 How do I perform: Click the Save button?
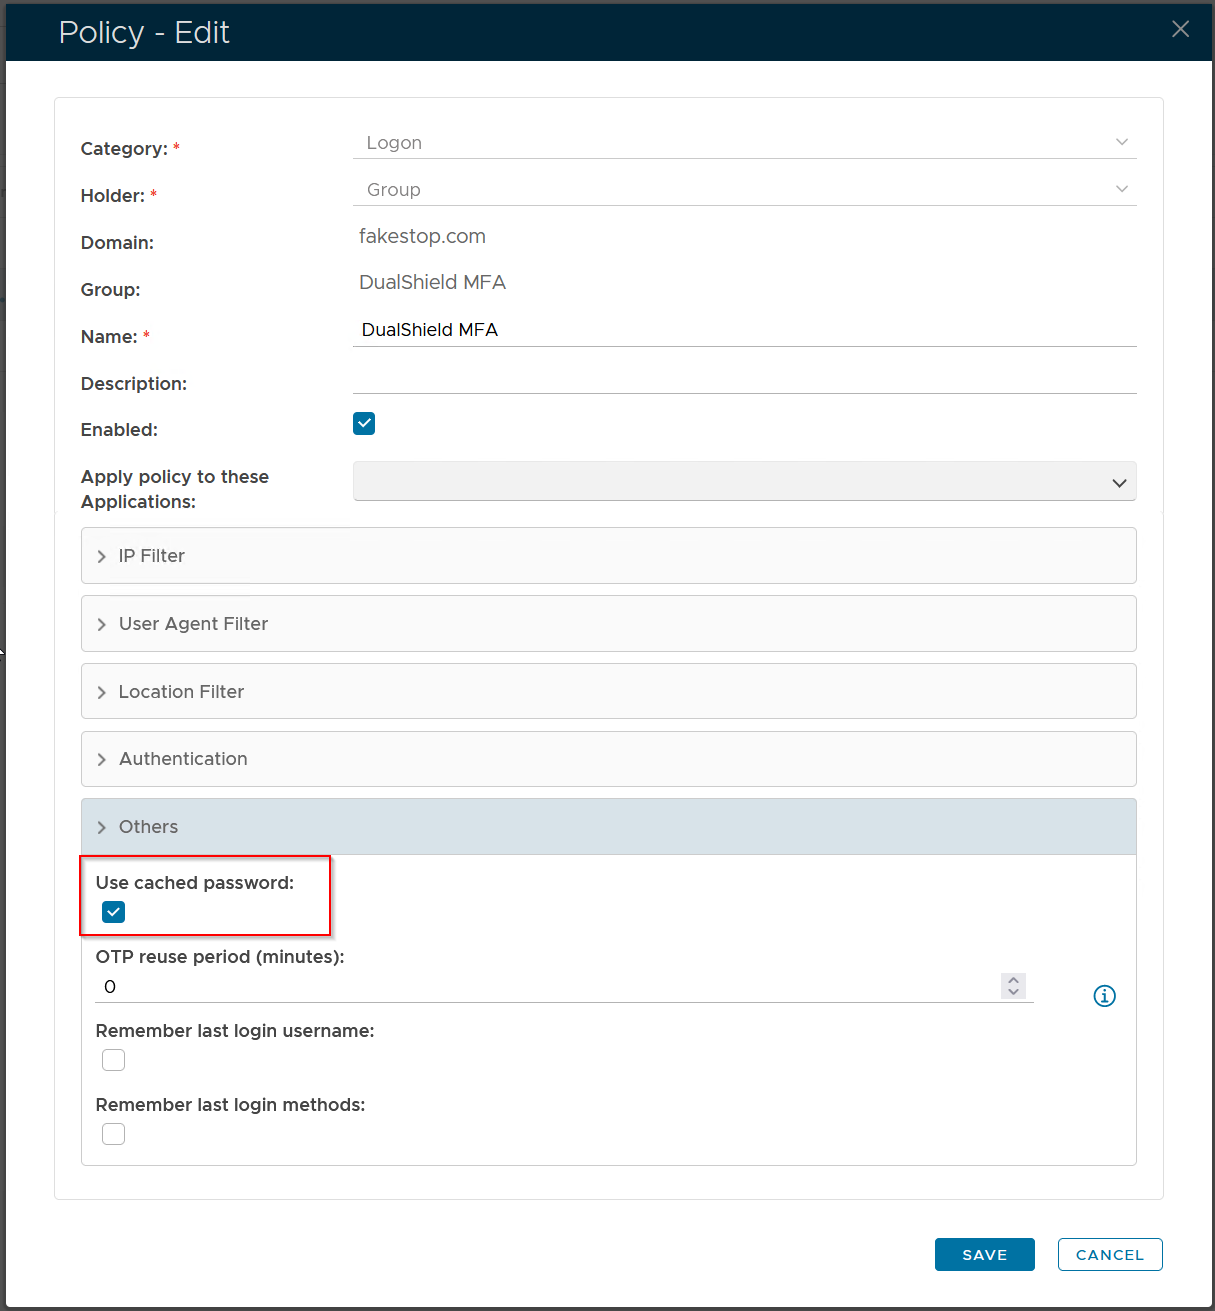point(984,1255)
